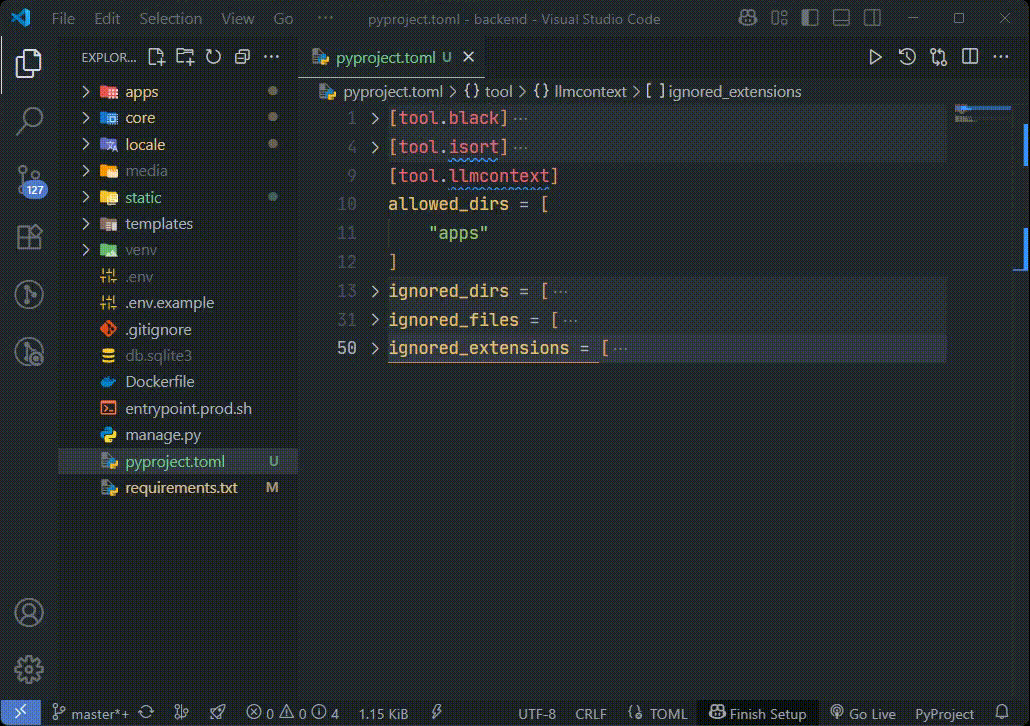Run the file with the play button

pyautogui.click(x=875, y=57)
